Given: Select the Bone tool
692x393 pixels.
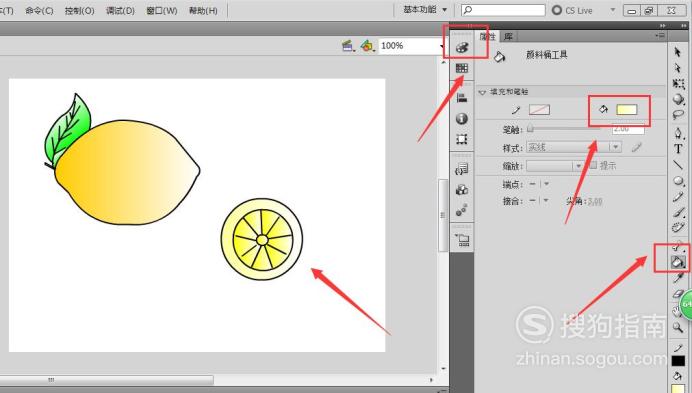Looking at the screenshot, I should point(678,246).
